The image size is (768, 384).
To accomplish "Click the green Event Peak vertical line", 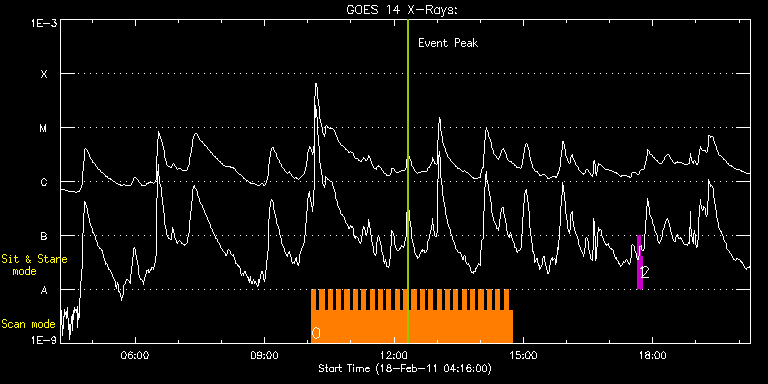I will (408, 181).
